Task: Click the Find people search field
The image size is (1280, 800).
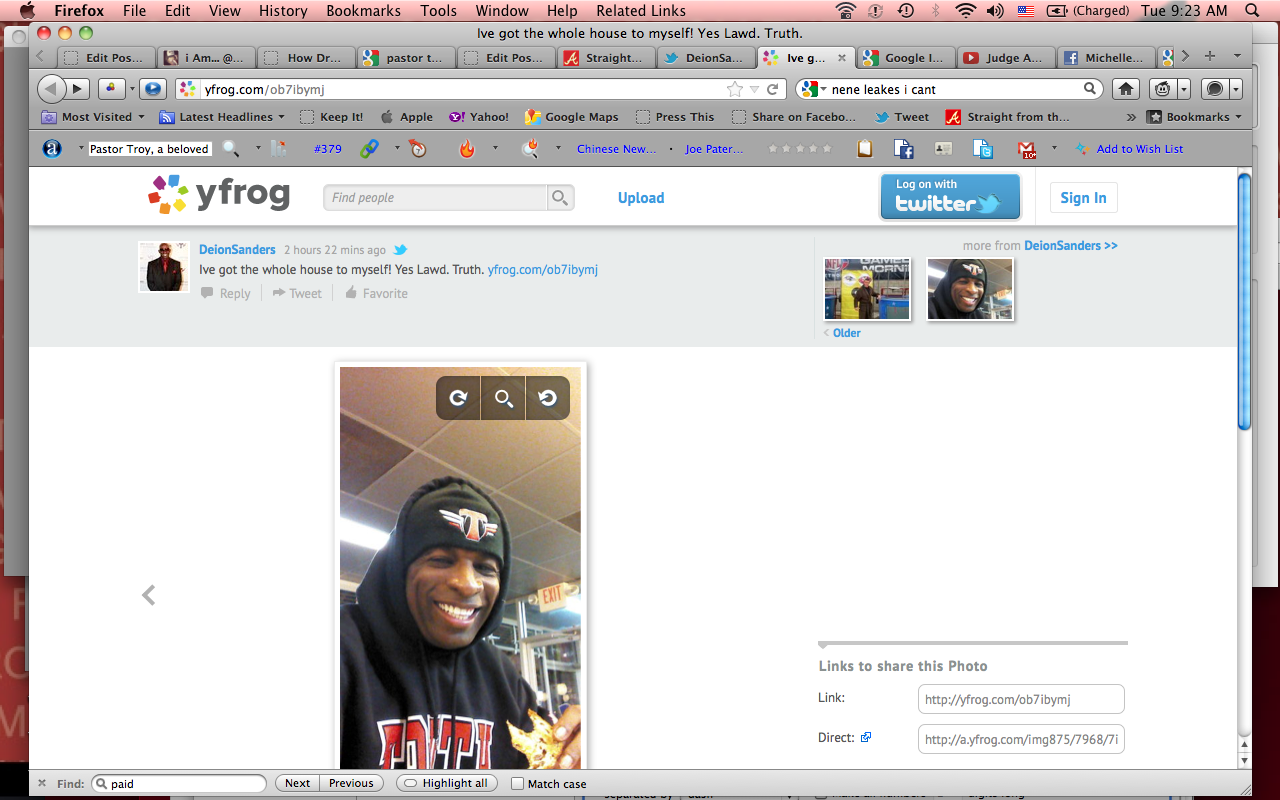Action: [436, 198]
